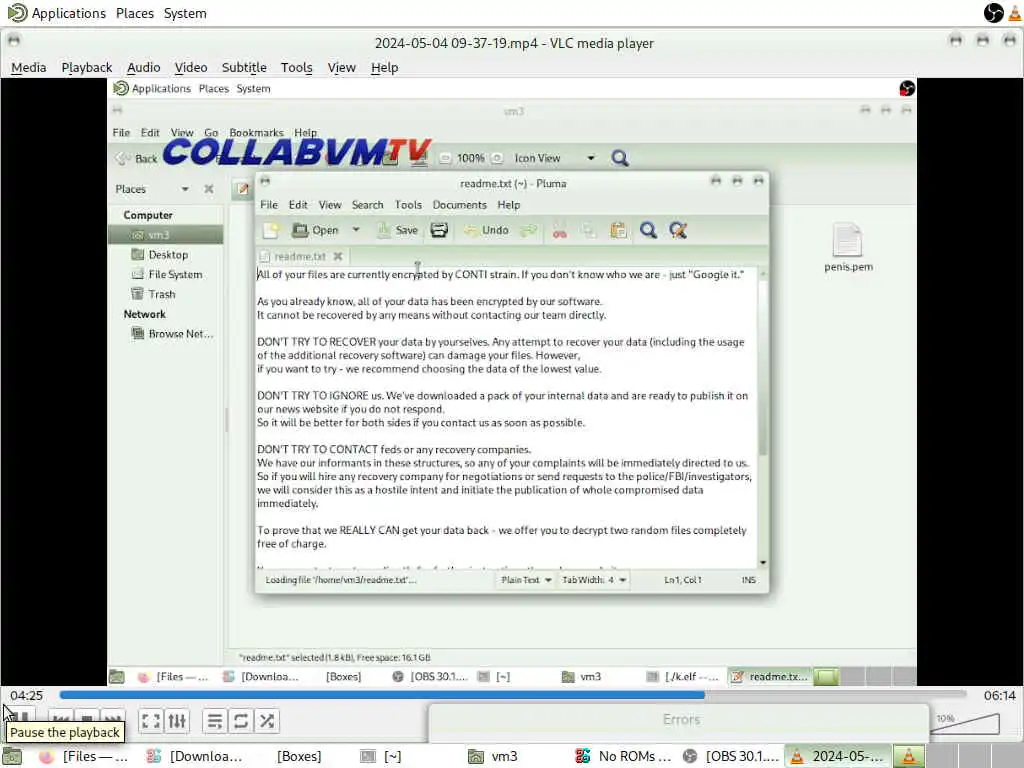Switch to the [Files — ... taskbar window
1024x768 pixels.
(85, 756)
